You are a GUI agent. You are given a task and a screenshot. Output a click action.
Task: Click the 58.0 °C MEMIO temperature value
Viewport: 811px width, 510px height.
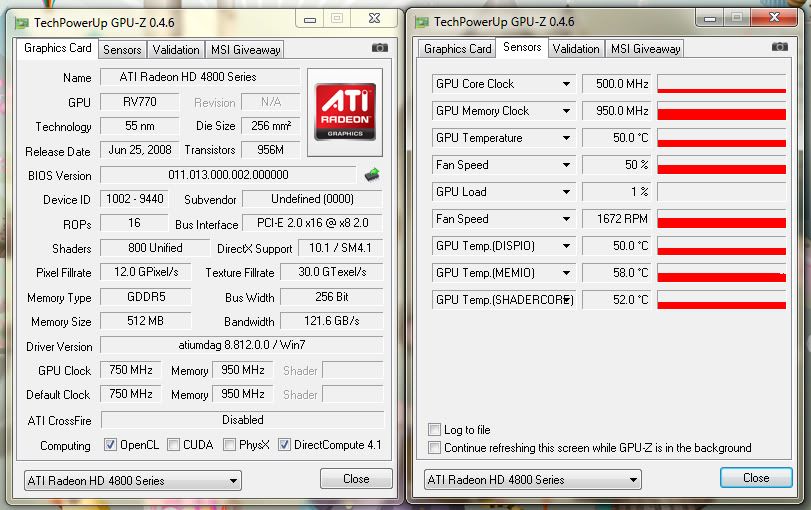coord(616,273)
